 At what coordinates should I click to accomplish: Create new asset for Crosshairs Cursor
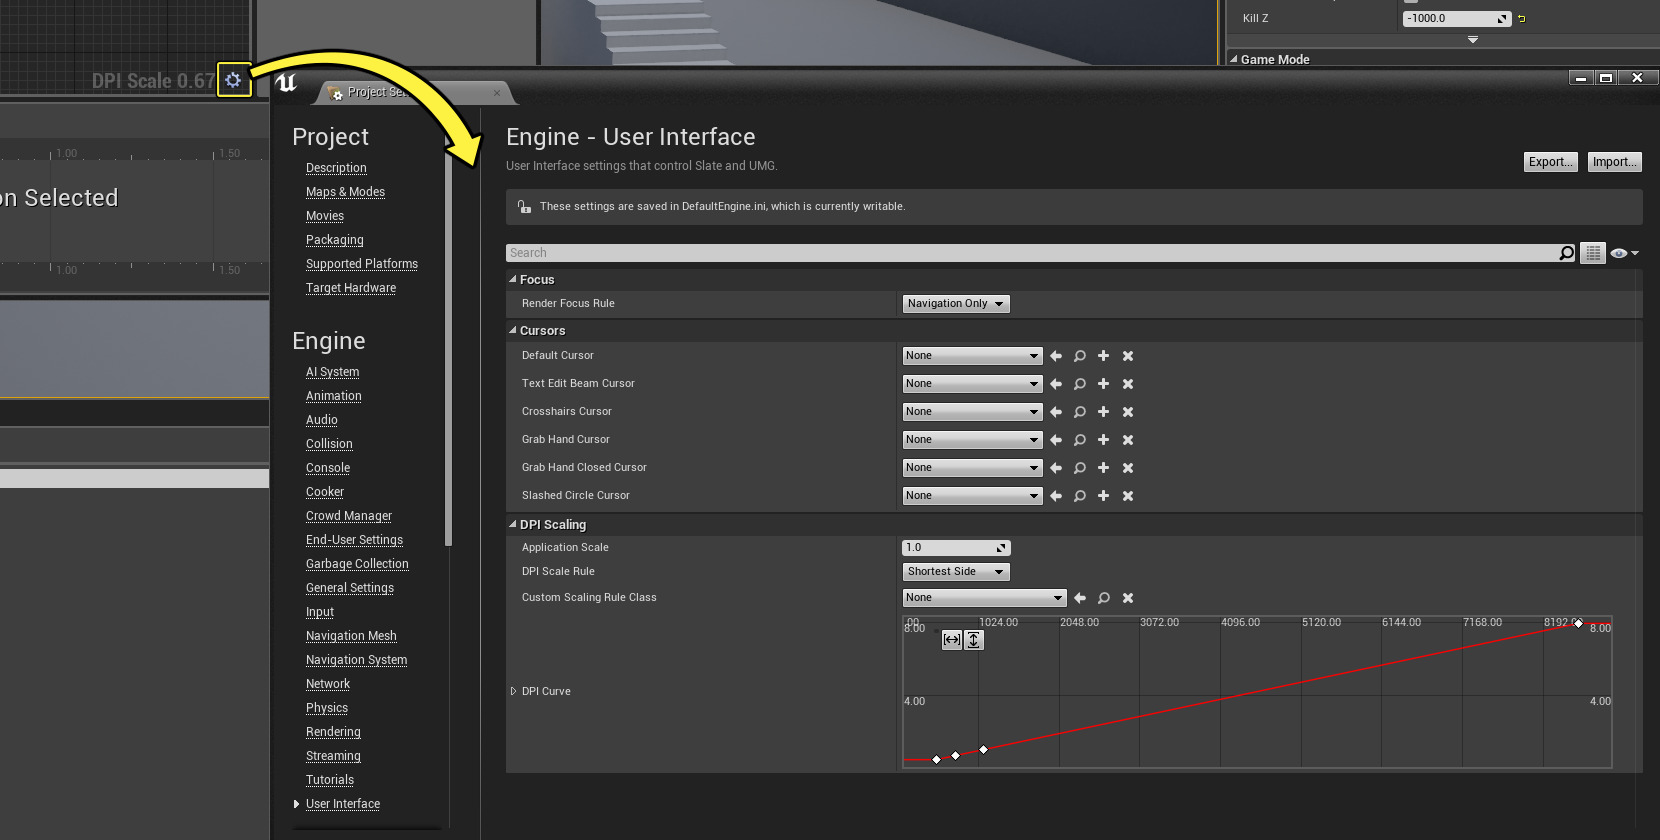[x=1104, y=412]
